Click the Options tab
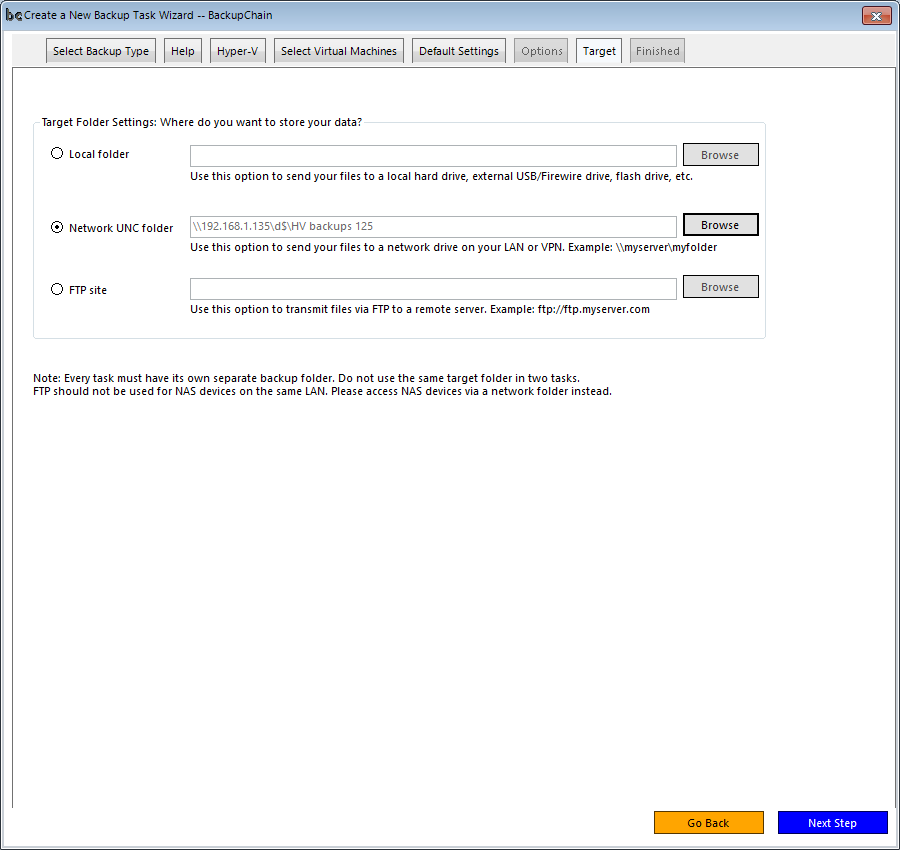 [x=540, y=50]
